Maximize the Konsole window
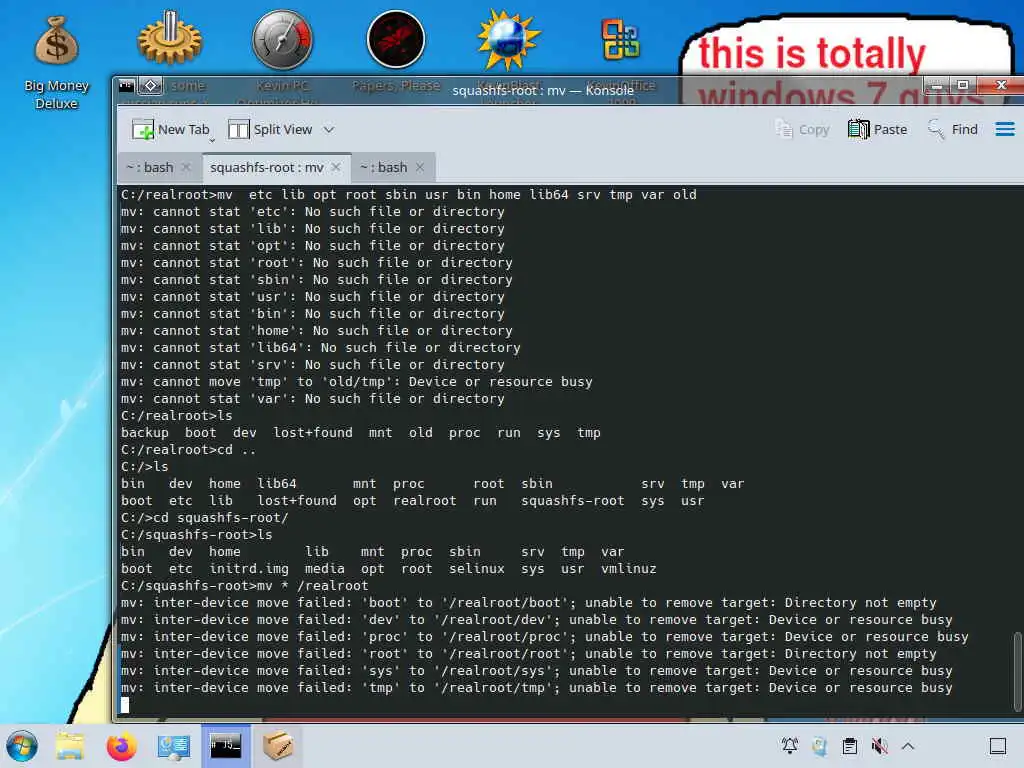Image resolution: width=1024 pixels, height=768 pixels. [x=963, y=86]
